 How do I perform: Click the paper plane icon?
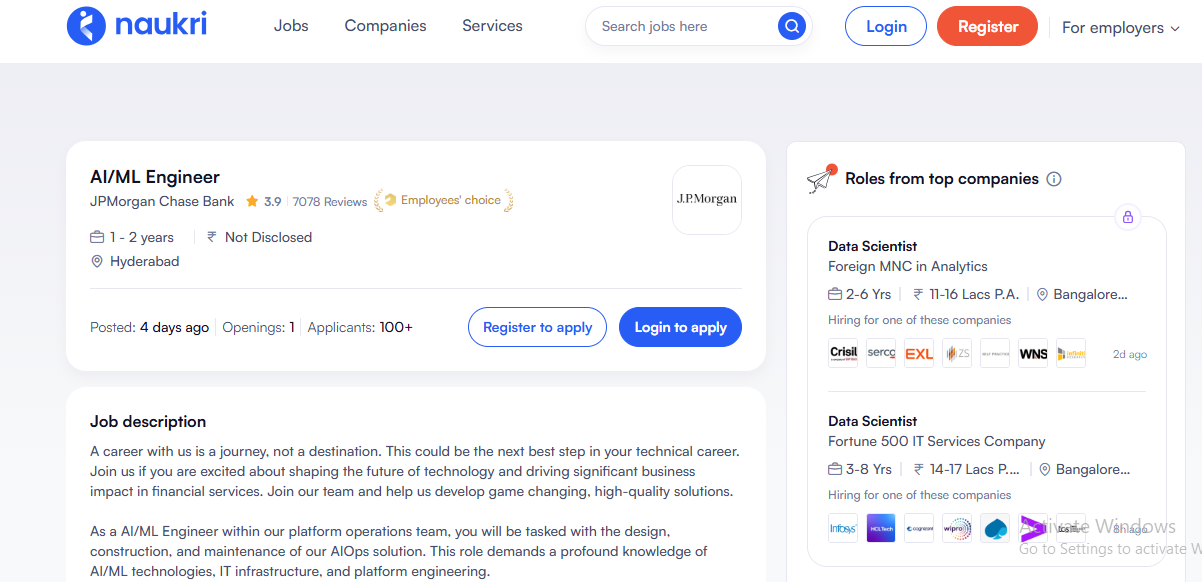(821, 179)
